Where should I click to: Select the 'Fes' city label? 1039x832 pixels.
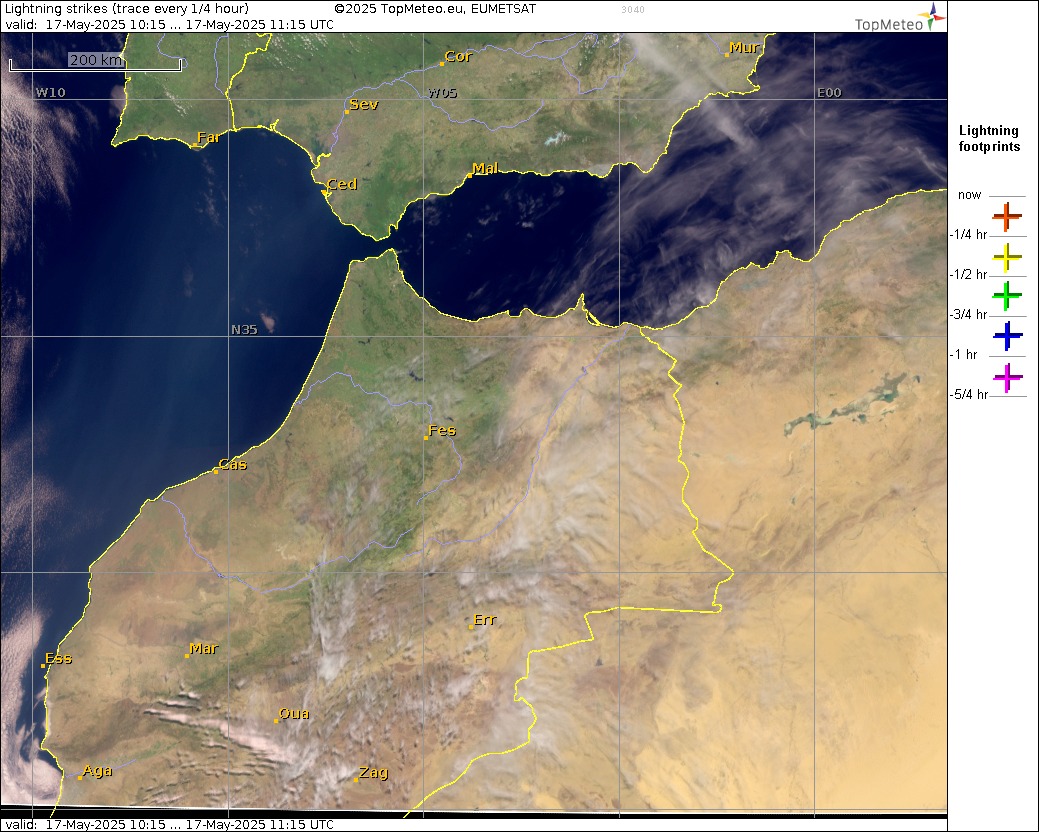[442, 431]
